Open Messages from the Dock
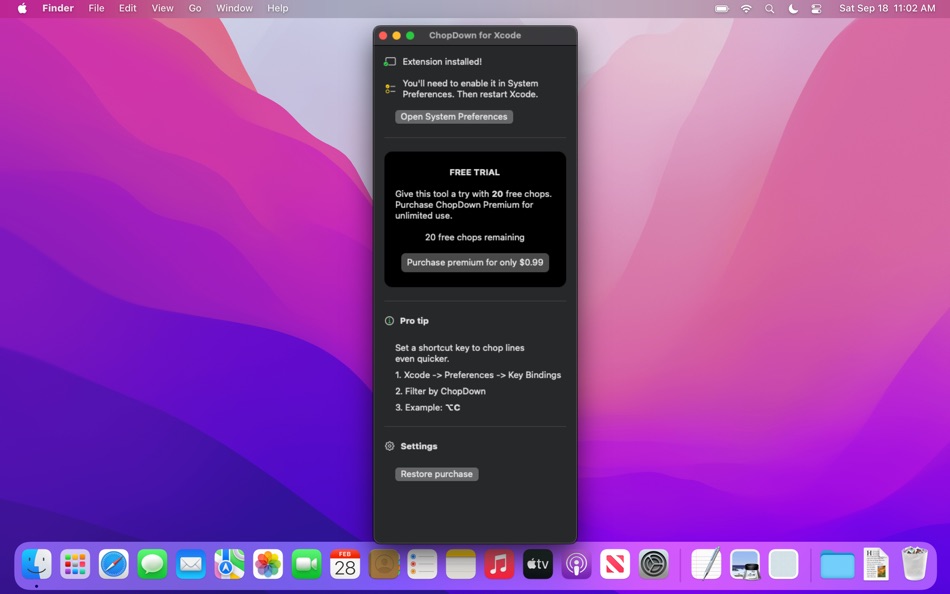This screenshot has width=950, height=594. click(152, 564)
